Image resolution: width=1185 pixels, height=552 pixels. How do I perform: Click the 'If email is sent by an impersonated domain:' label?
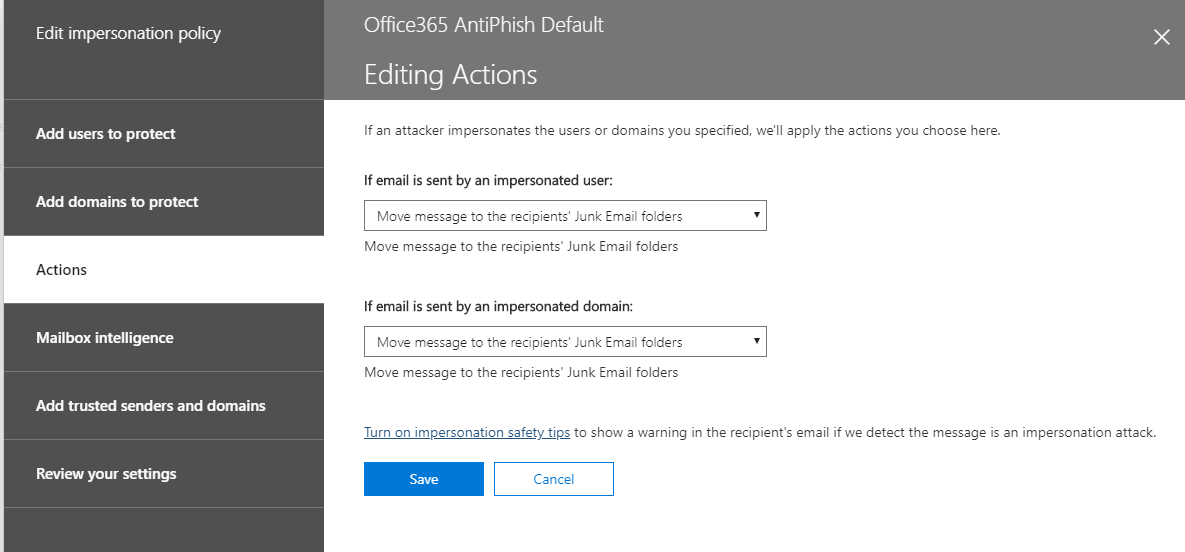coord(499,307)
